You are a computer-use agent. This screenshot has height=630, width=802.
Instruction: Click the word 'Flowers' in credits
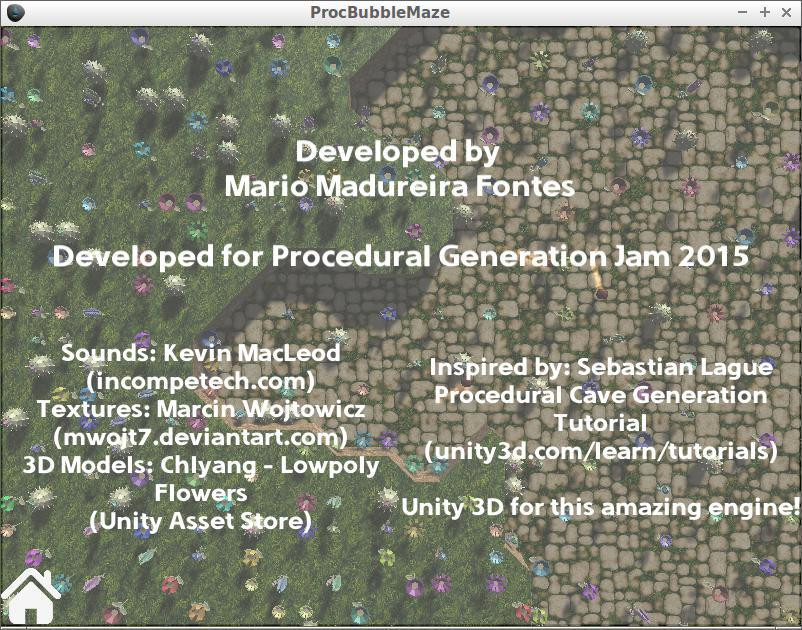point(201,493)
